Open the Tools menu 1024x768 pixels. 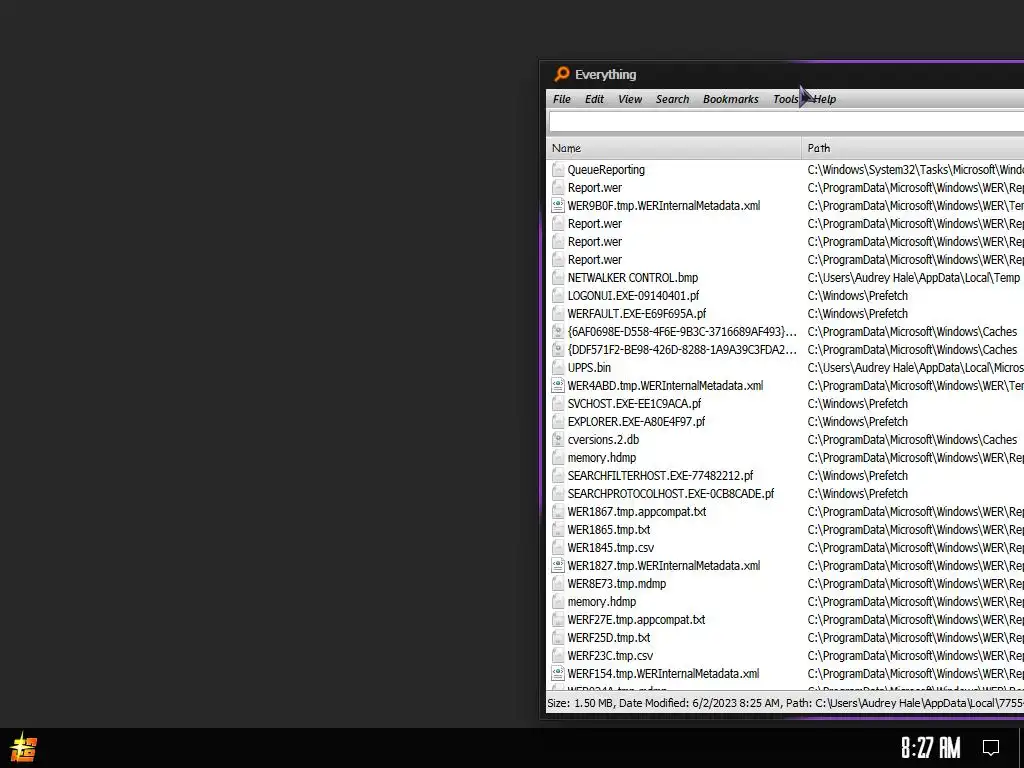786,99
